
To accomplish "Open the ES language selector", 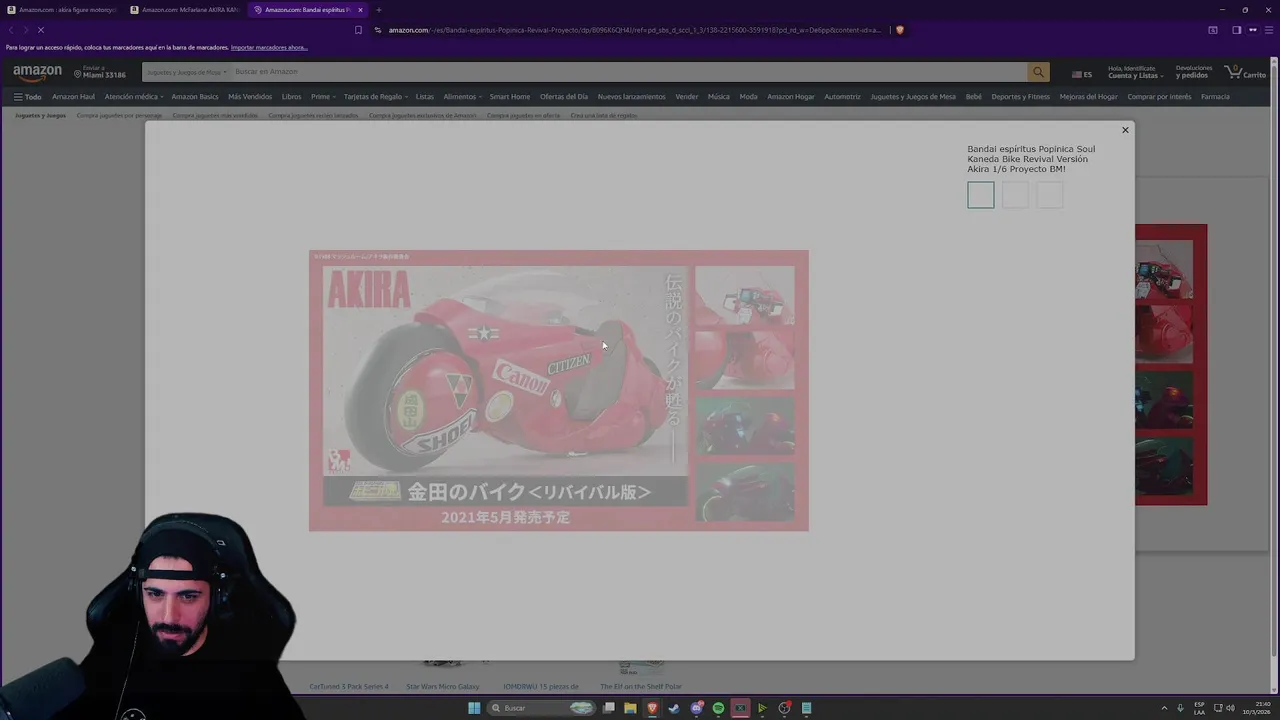I will [x=1082, y=74].
